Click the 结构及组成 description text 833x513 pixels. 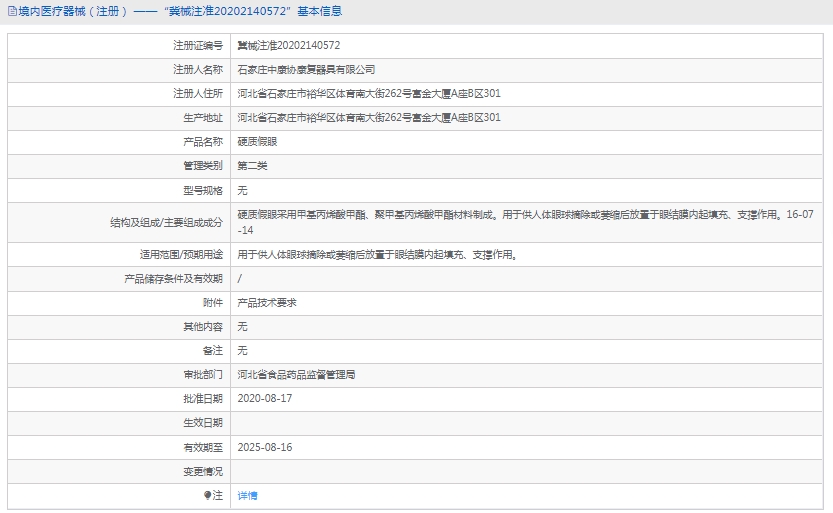tap(500, 214)
